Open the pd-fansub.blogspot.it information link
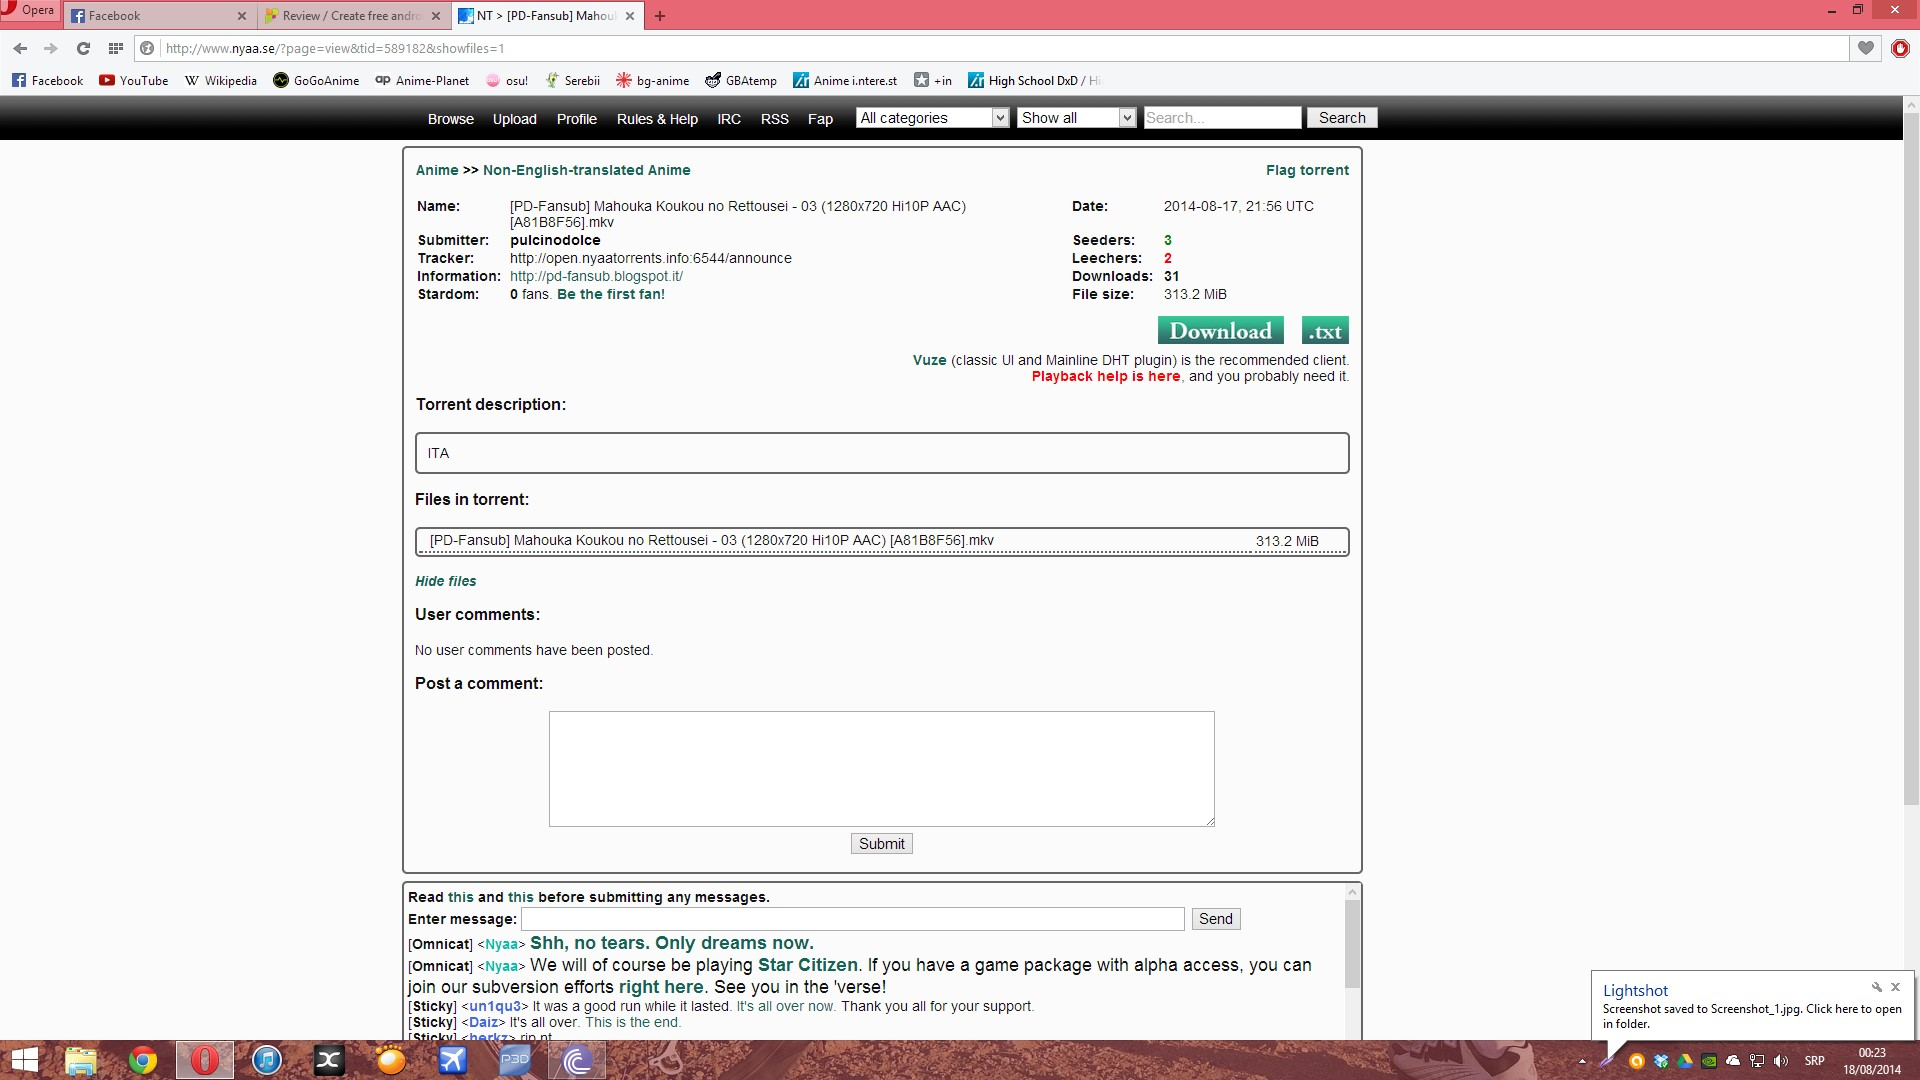The height and width of the screenshot is (1080, 1920). pyautogui.click(x=596, y=276)
